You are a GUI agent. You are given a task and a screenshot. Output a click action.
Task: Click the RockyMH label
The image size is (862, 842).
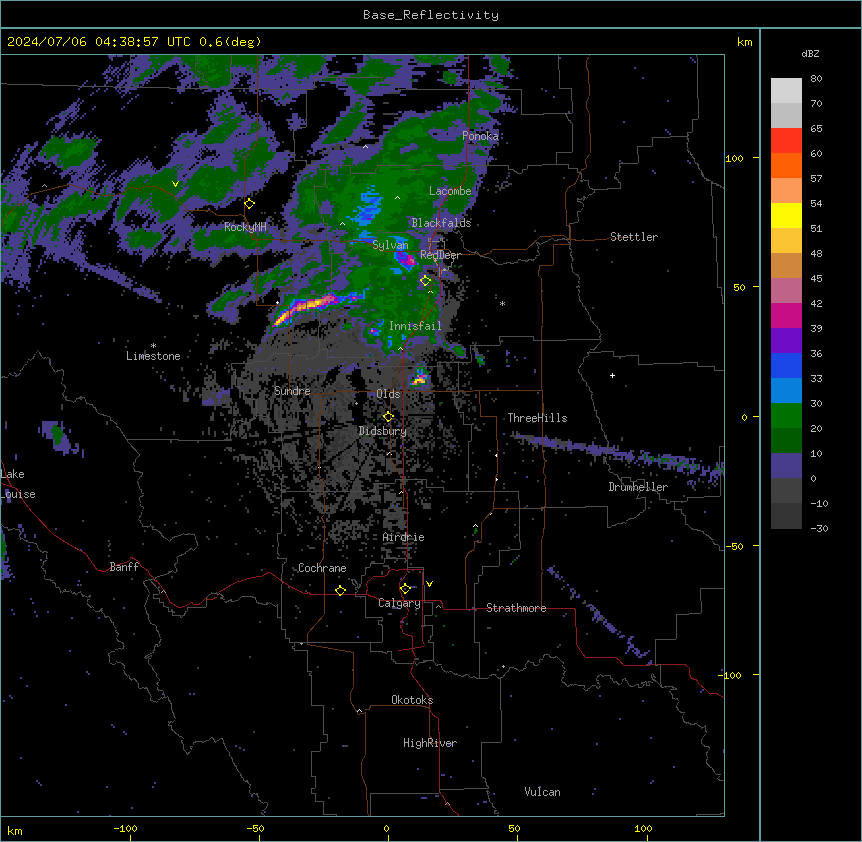245,227
